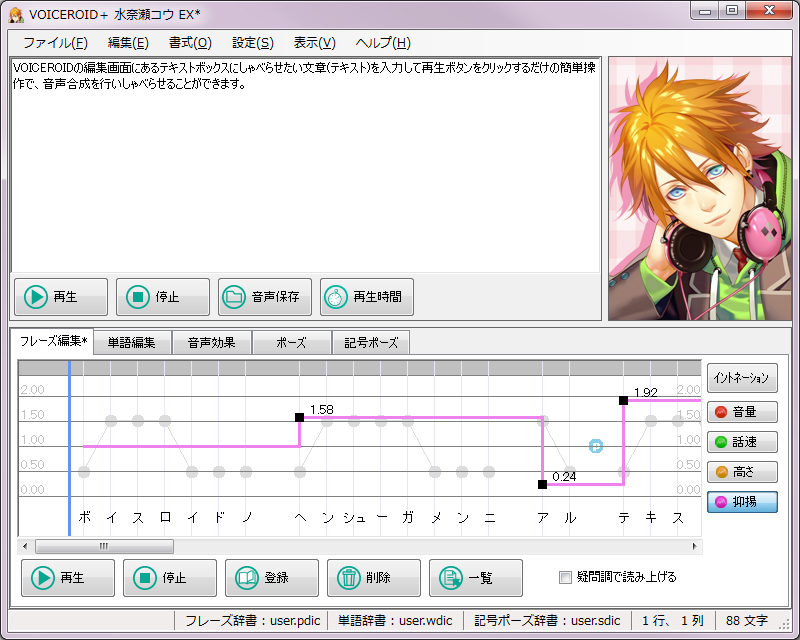Stop phrase playback with lower 停止 button

170,578
